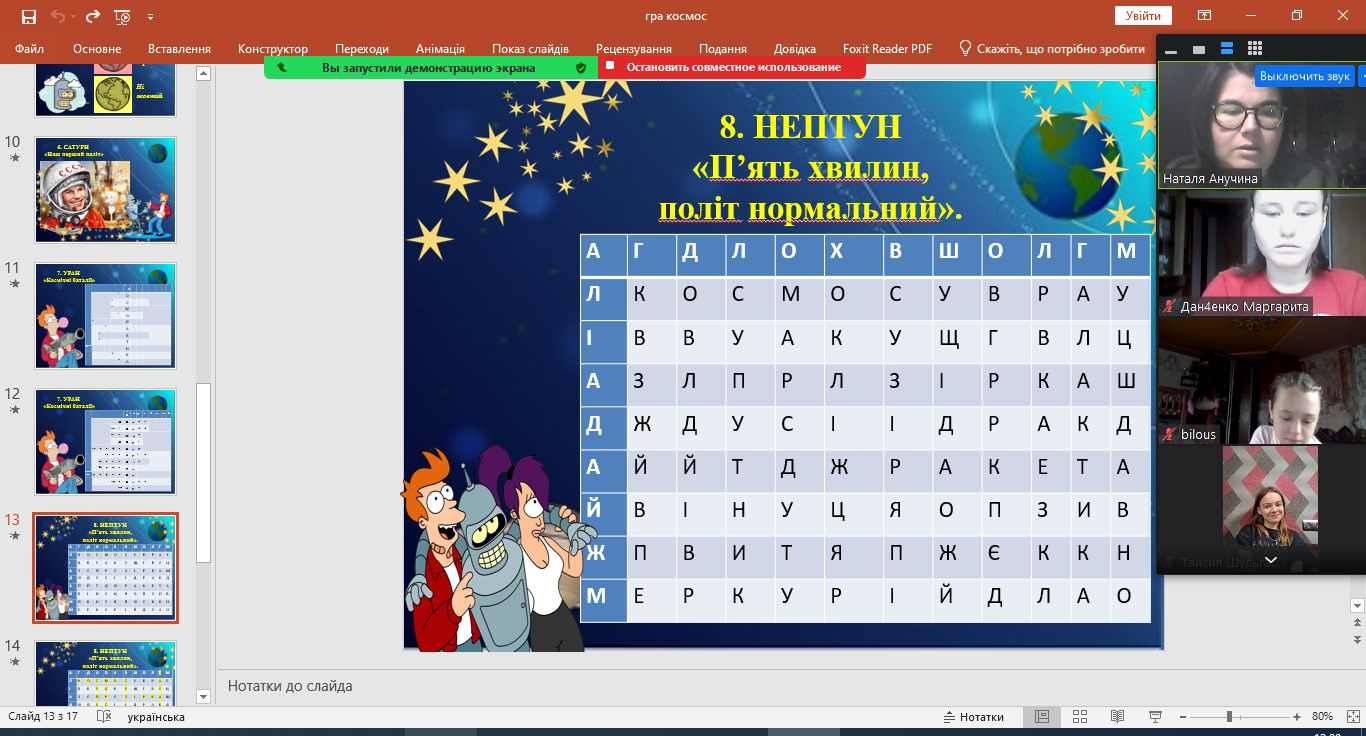This screenshot has width=1366, height=736.
Task: Select Дан4енко Маргарита video tile
Action: pos(1262,252)
